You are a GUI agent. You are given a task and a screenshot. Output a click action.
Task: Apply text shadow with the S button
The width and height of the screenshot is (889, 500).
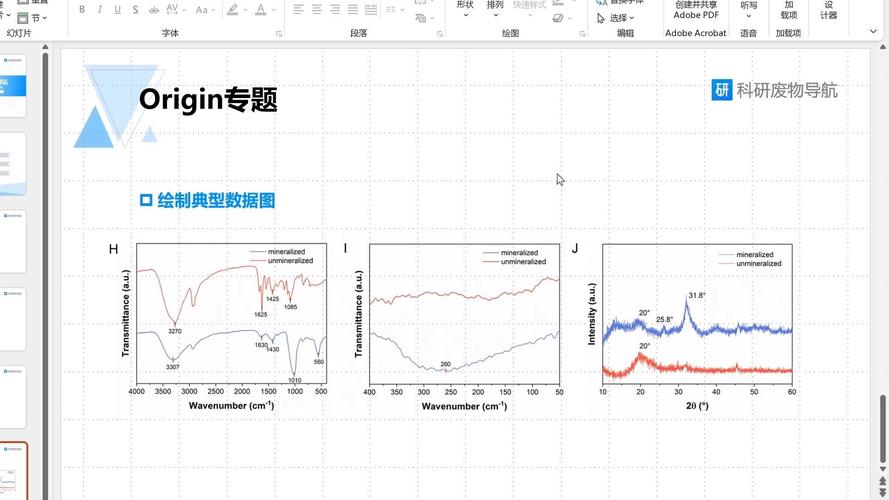(x=135, y=10)
